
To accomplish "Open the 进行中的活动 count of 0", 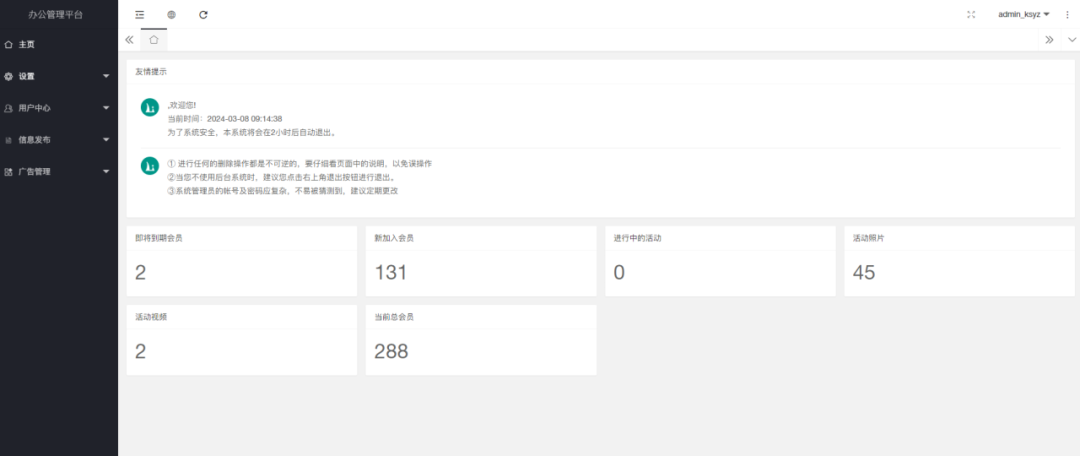I will (619, 273).
